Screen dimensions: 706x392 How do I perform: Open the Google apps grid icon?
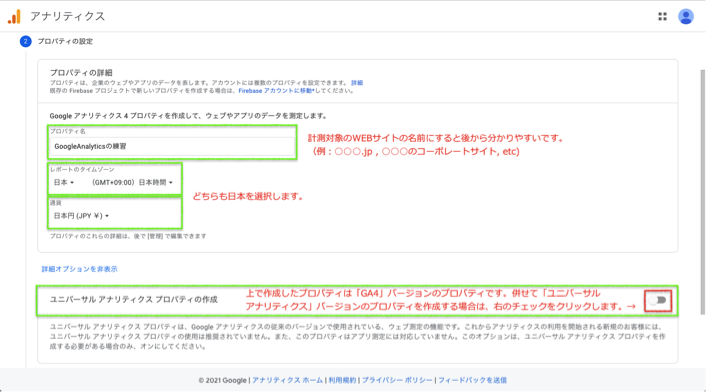coord(662,17)
